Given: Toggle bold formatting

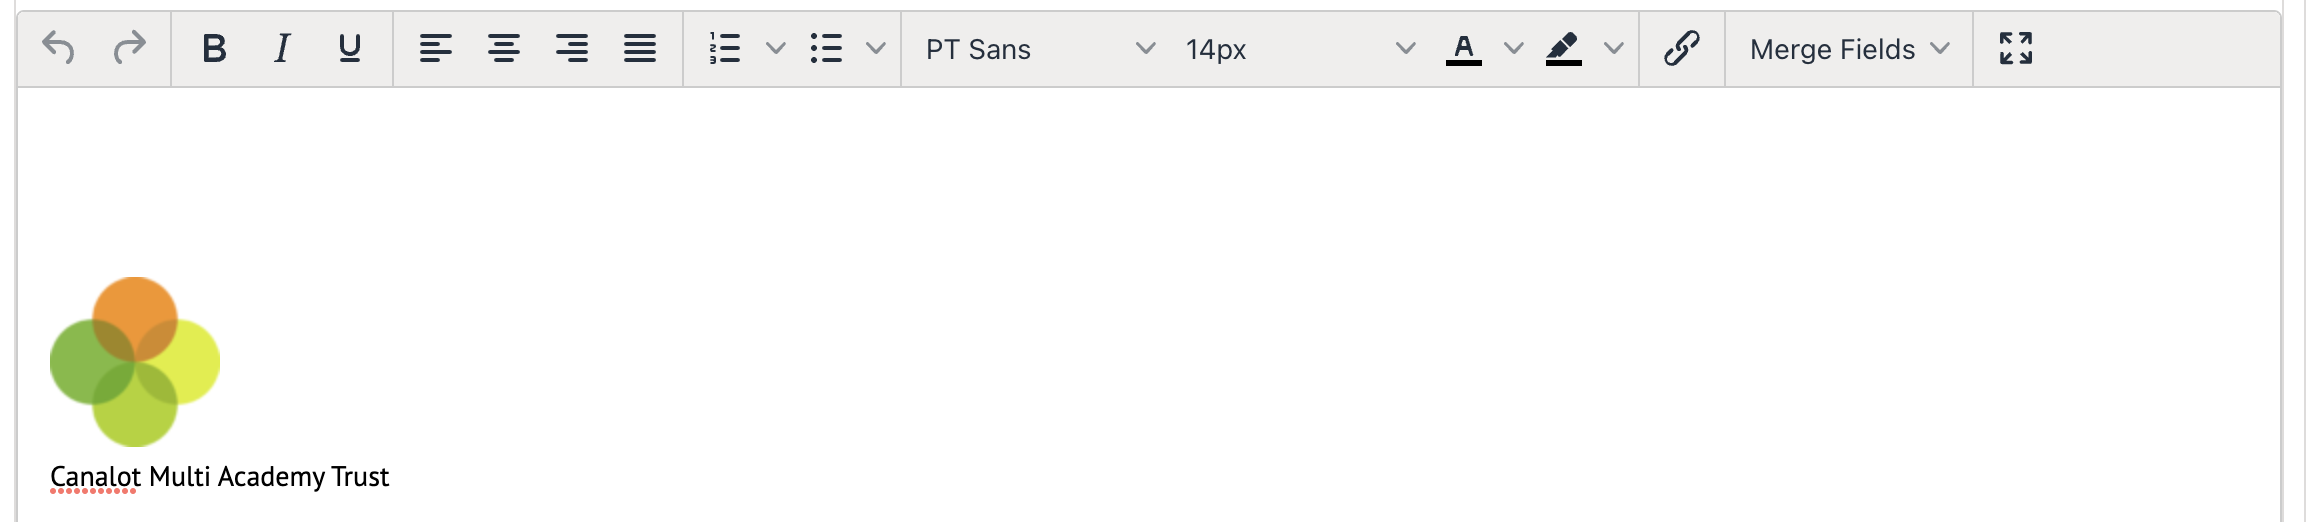Looking at the screenshot, I should pyautogui.click(x=214, y=48).
